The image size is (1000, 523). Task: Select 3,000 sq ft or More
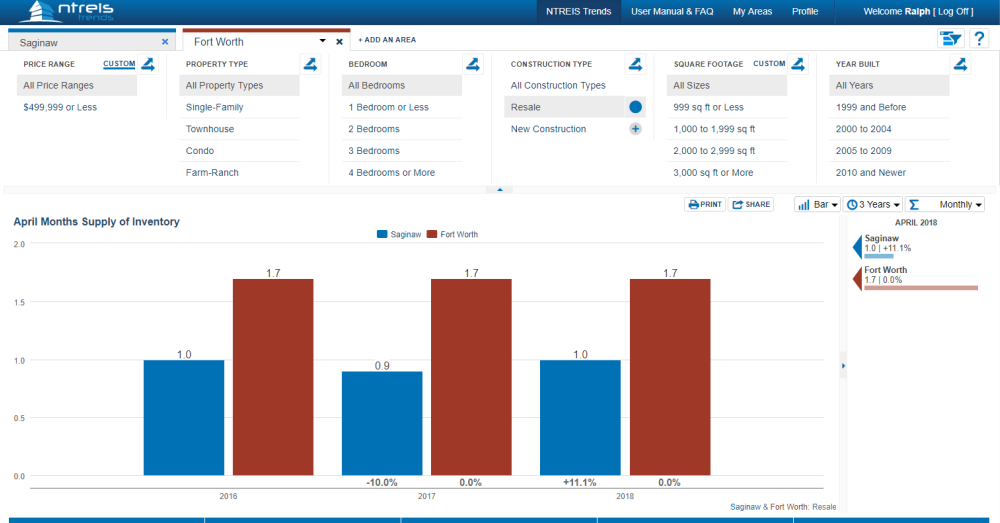(727, 172)
